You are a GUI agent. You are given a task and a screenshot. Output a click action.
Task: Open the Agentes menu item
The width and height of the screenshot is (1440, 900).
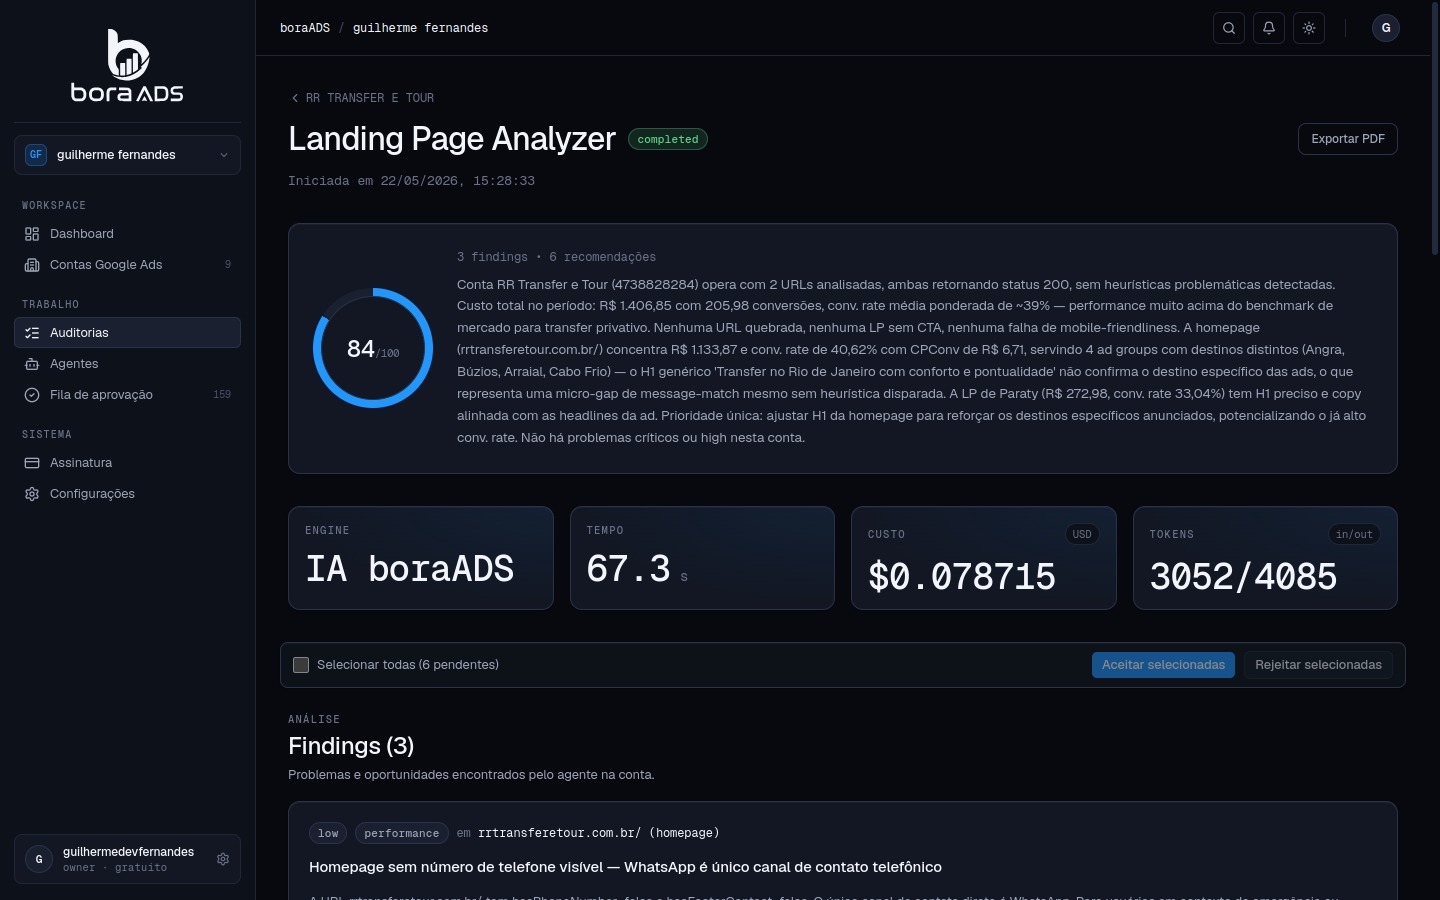[127, 364]
